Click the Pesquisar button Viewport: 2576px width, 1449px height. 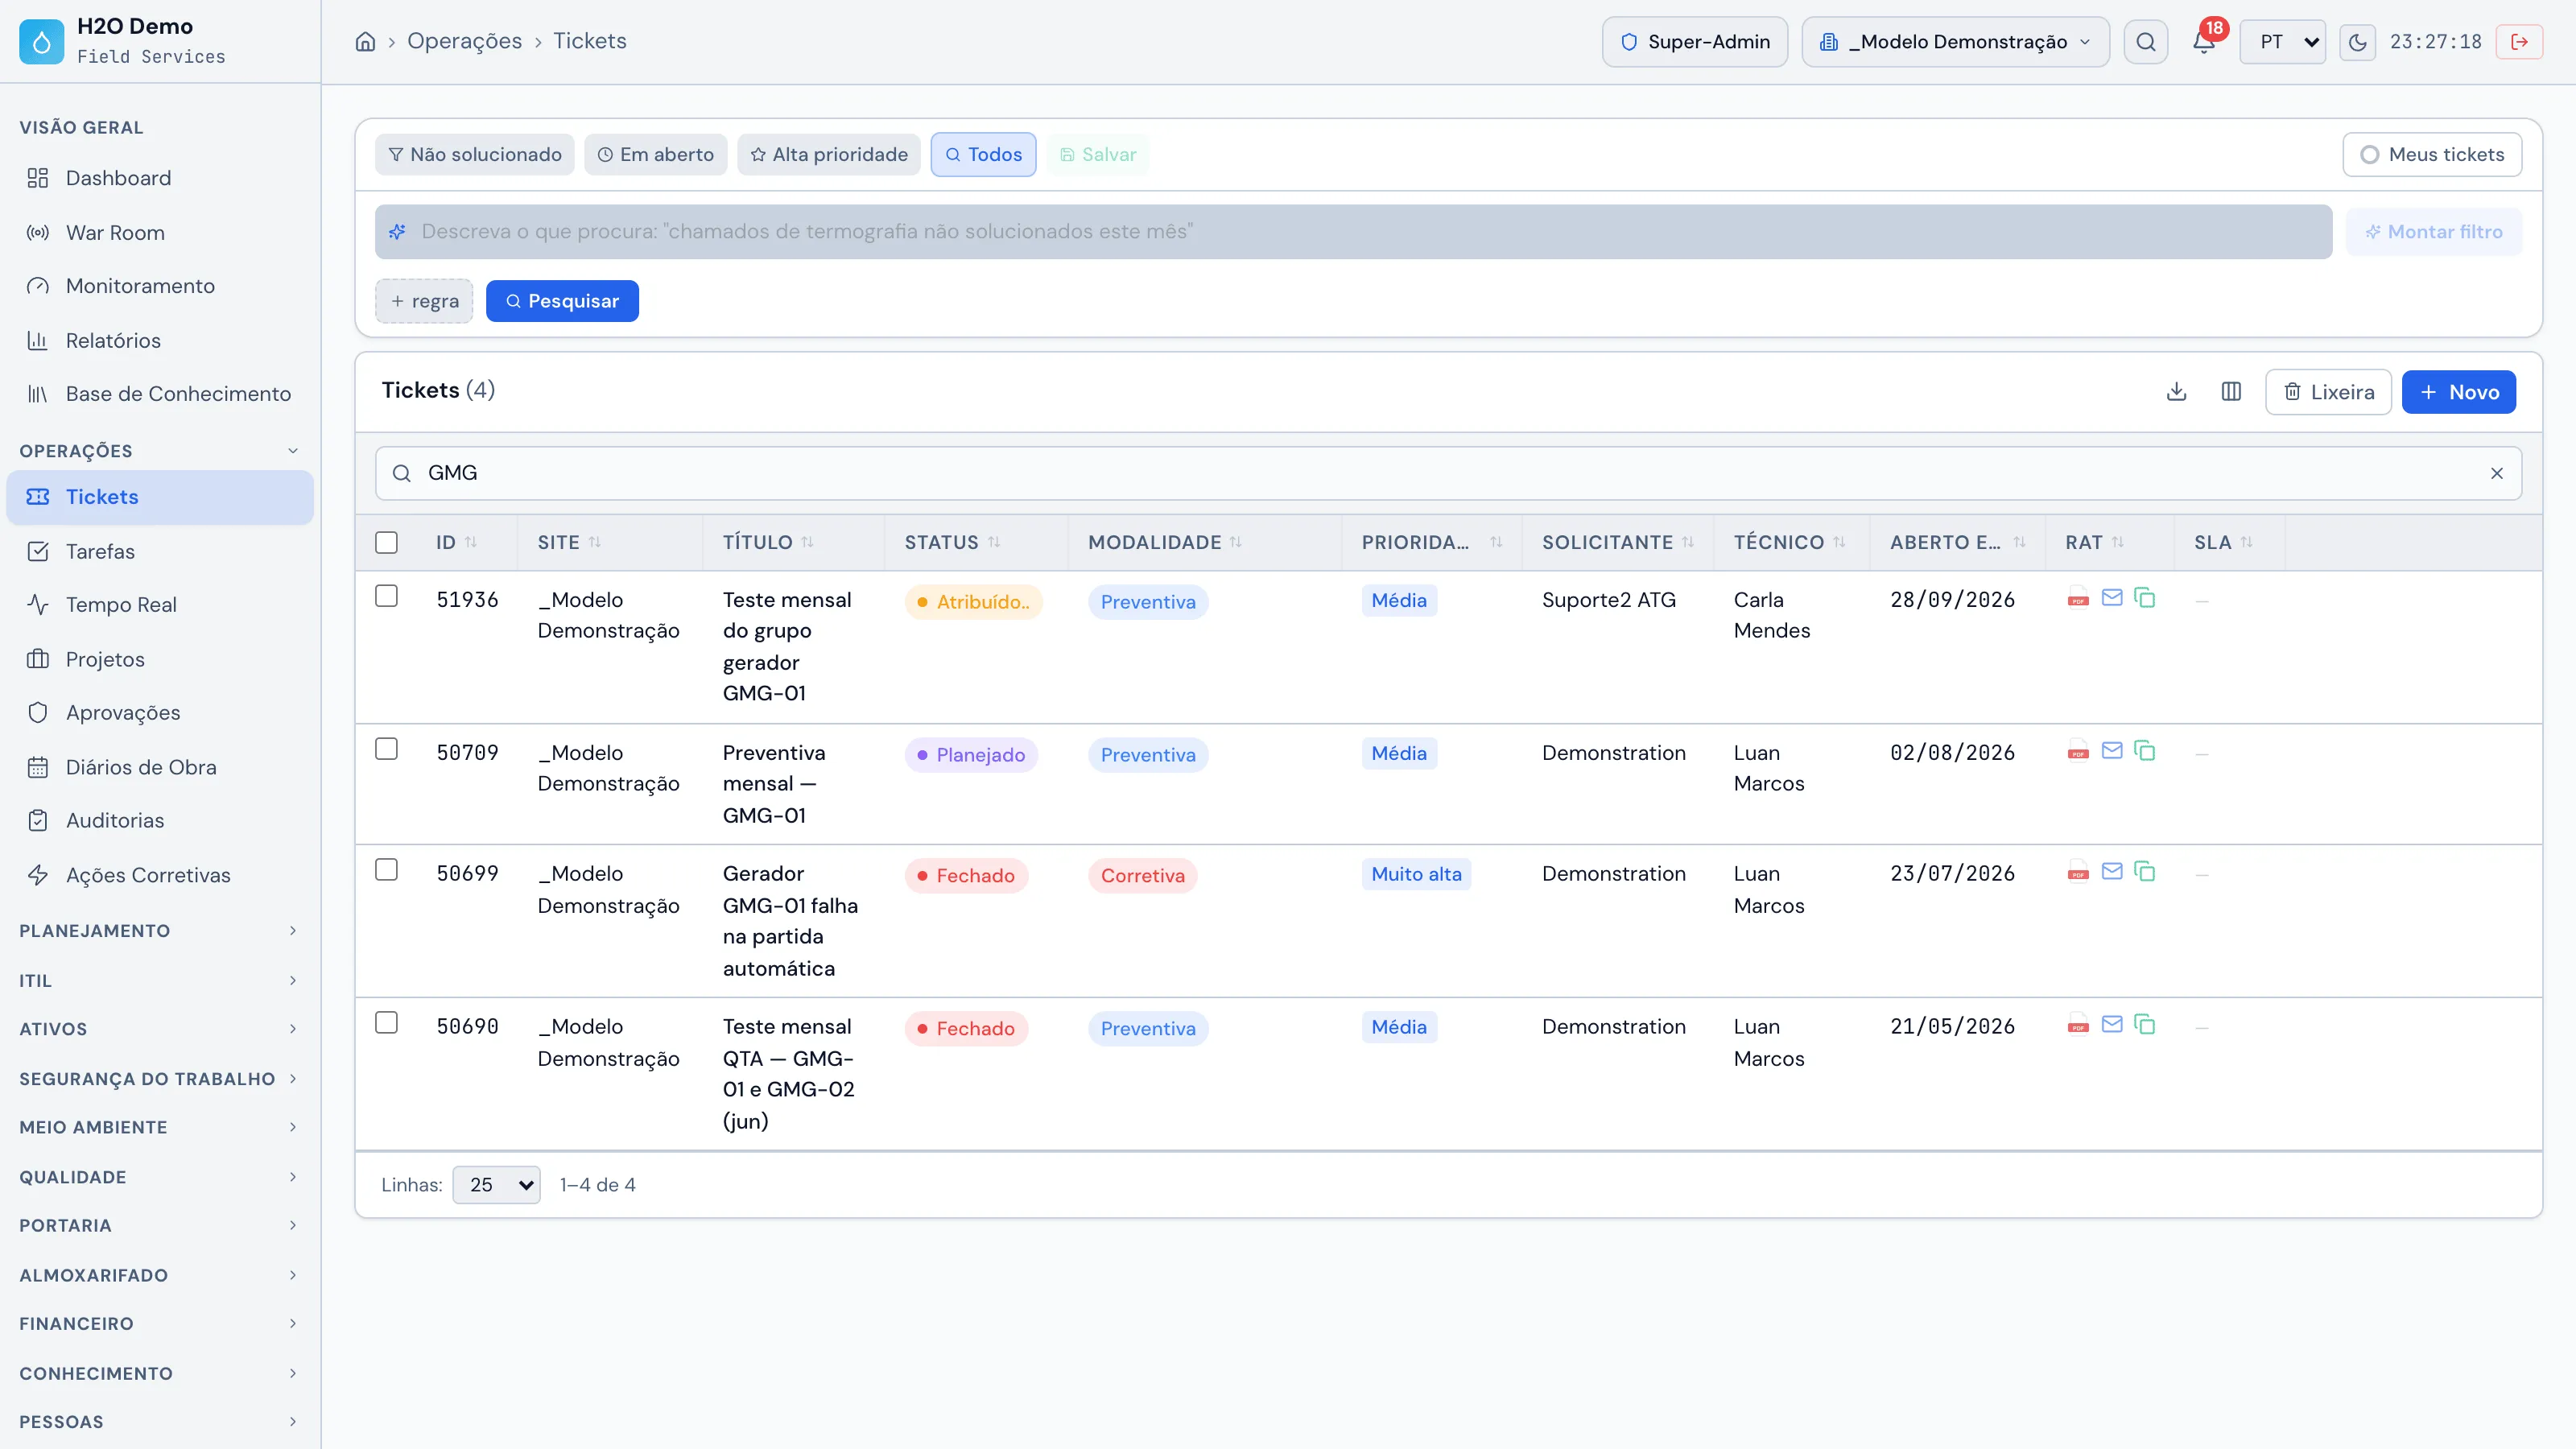[562, 301]
